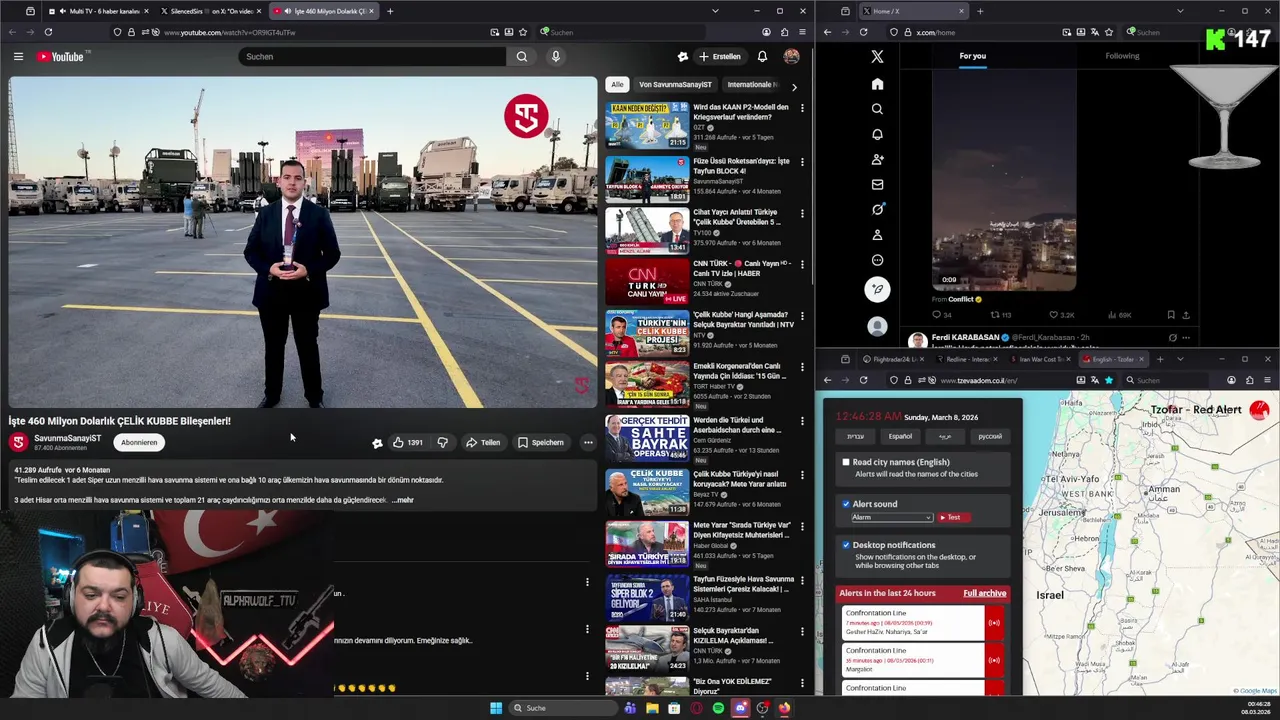Open X Messages envelope icon
Viewport: 1280px width, 720px height.
[877, 184]
